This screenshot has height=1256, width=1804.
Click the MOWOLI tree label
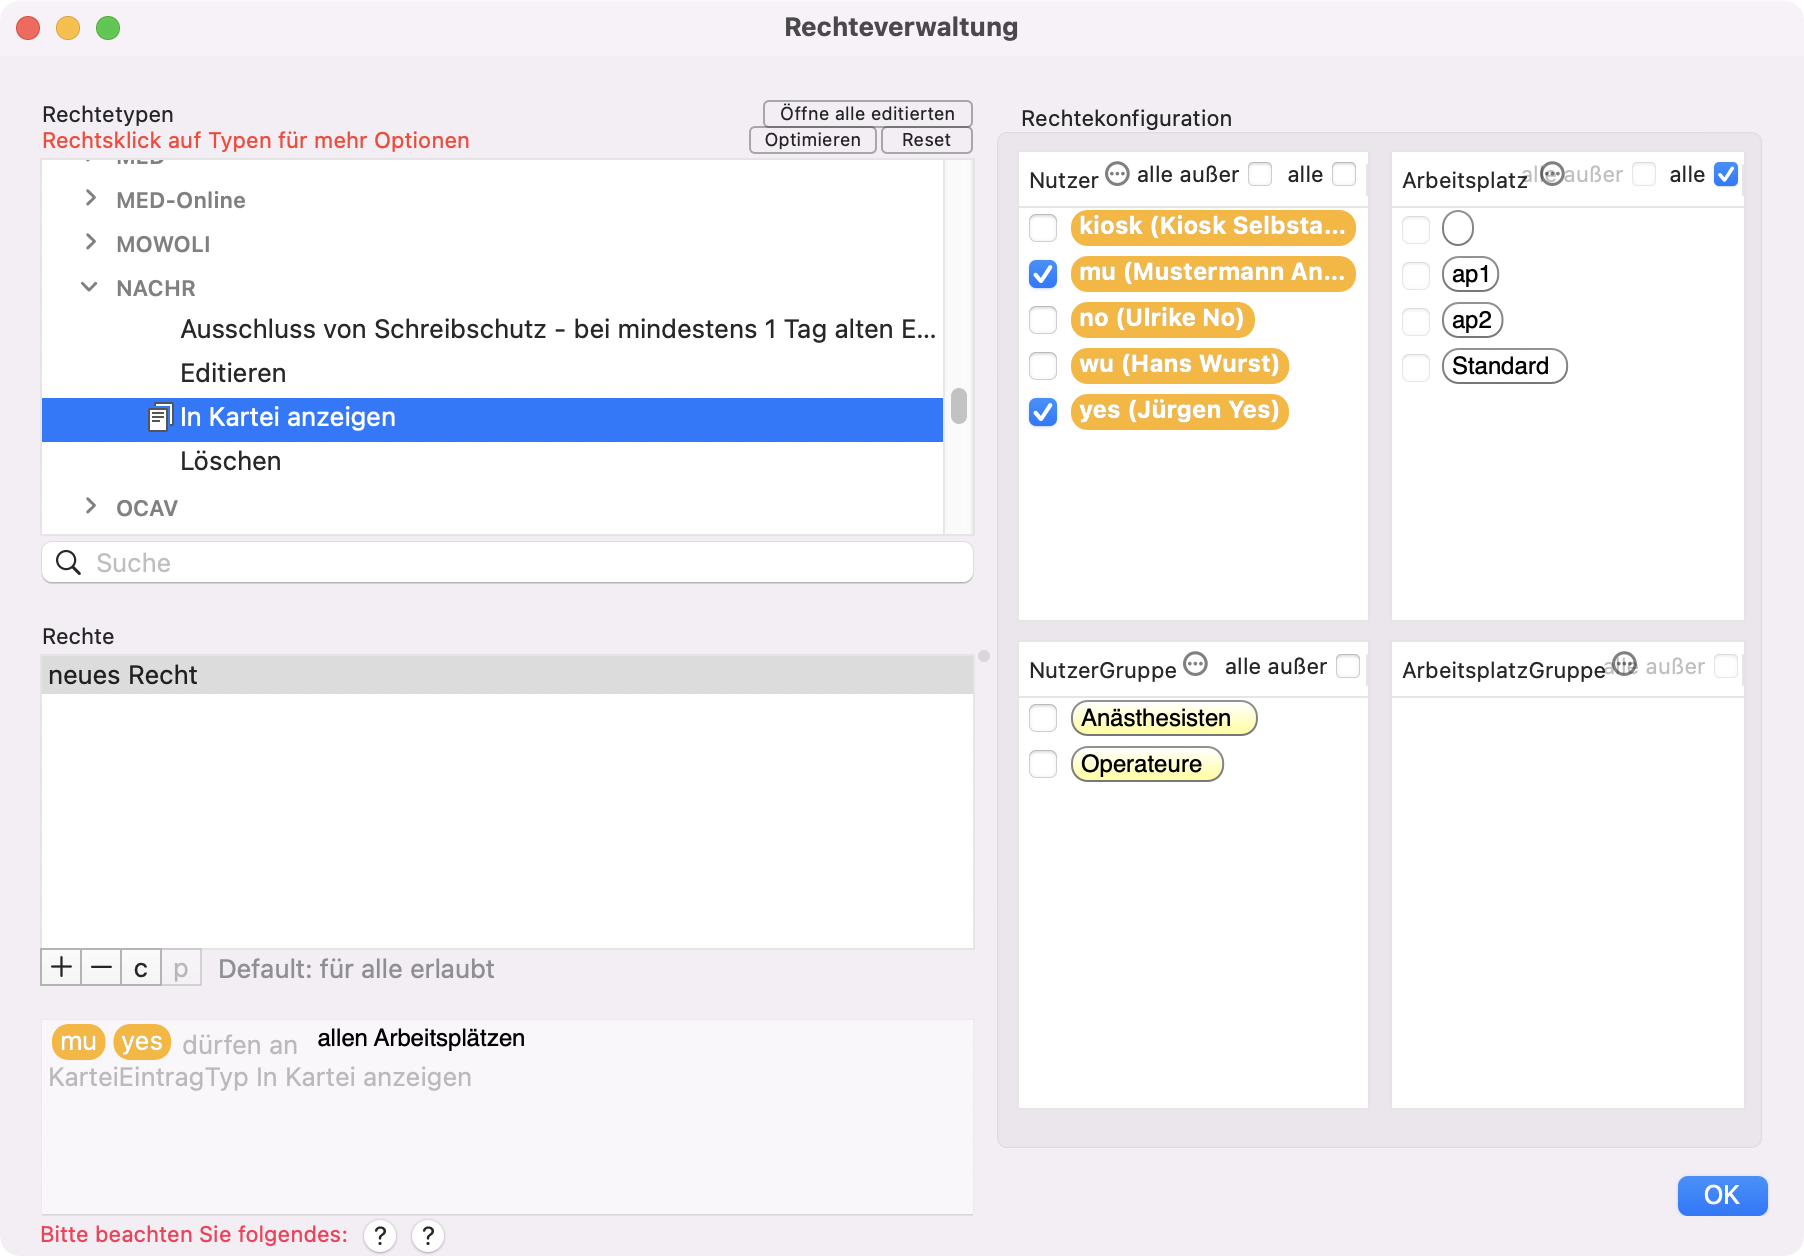pyautogui.click(x=163, y=244)
